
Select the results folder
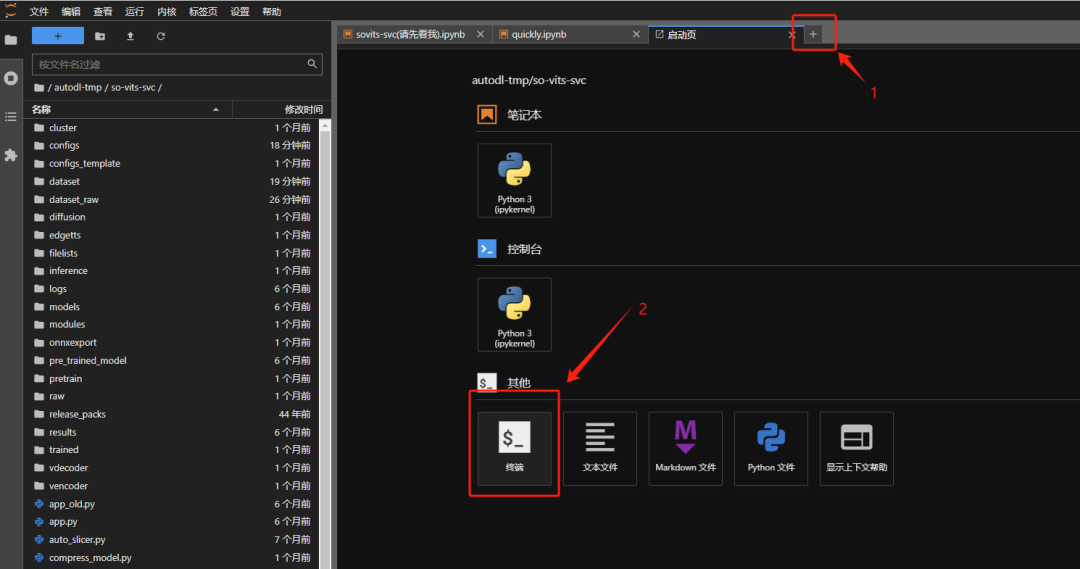pos(172,432)
